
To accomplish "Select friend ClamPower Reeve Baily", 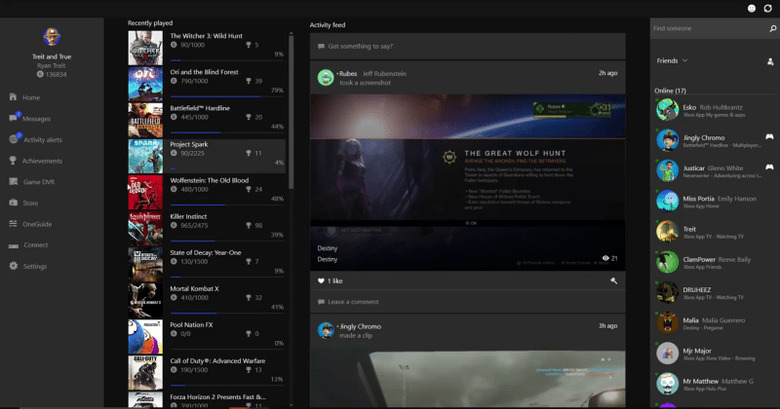I will point(714,262).
